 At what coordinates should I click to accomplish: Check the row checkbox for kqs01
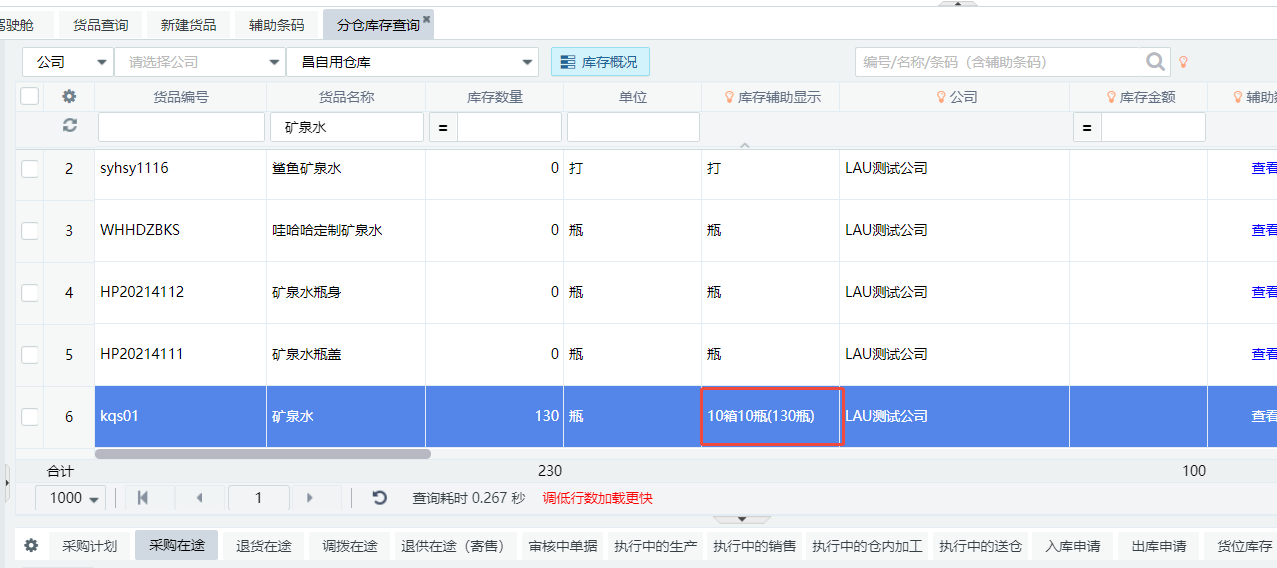coord(30,416)
